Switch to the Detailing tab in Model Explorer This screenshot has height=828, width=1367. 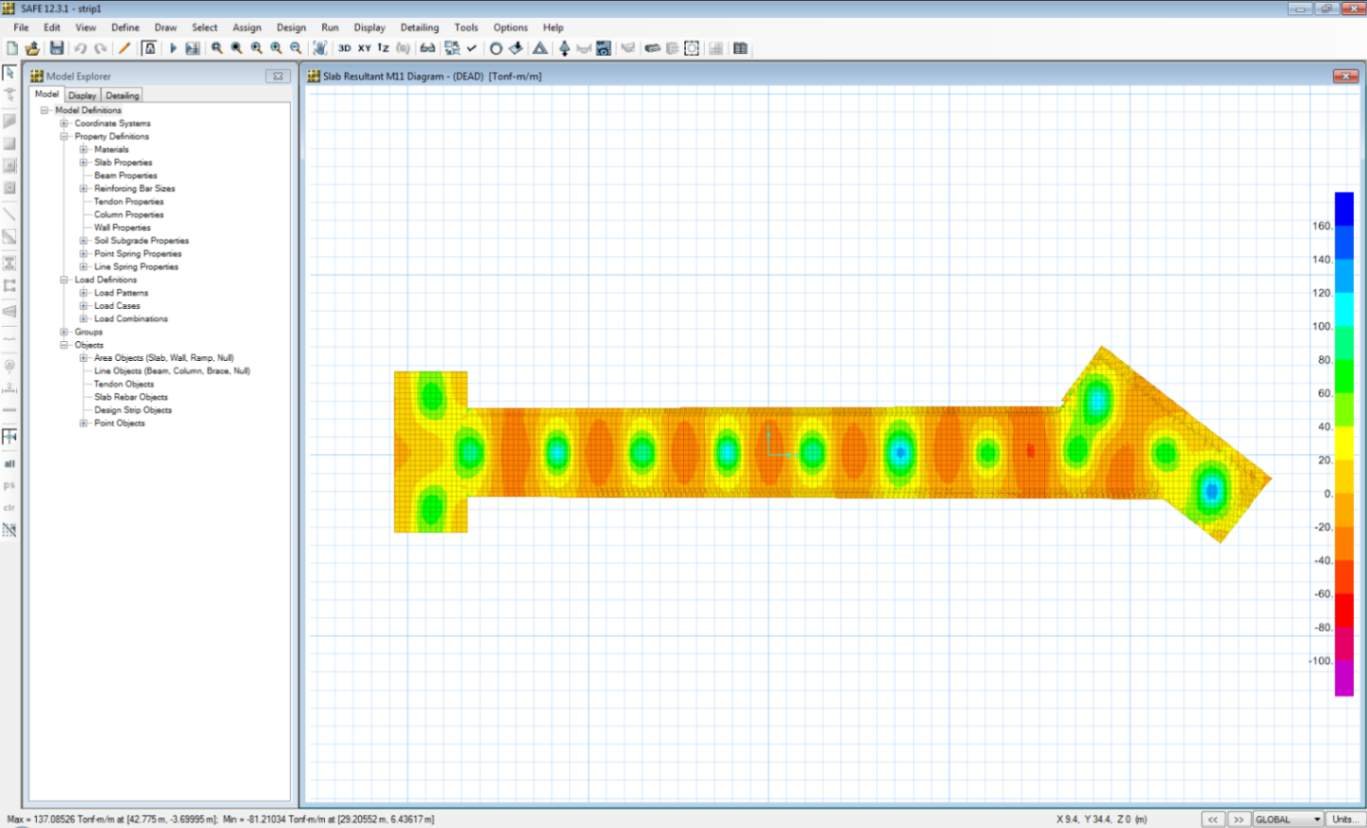click(x=122, y=95)
